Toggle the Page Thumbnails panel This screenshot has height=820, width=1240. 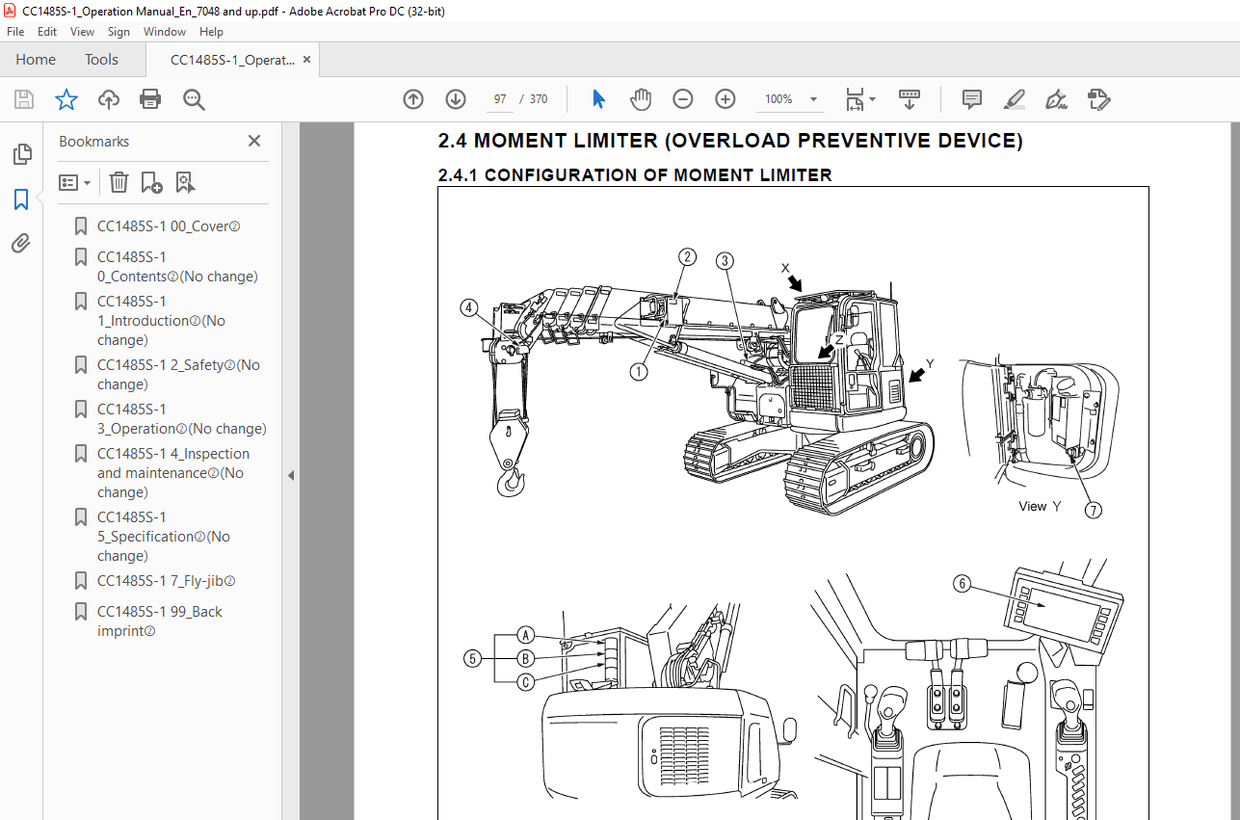pyautogui.click(x=22, y=153)
